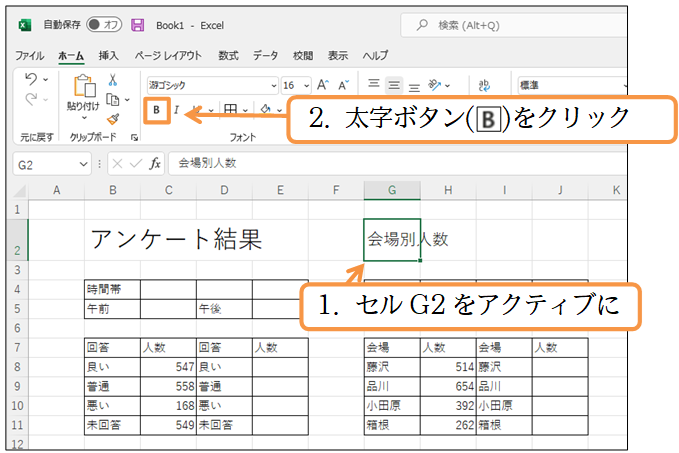Open the 表示 (View) tab
The image size is (679, 453).
(338, 55)
